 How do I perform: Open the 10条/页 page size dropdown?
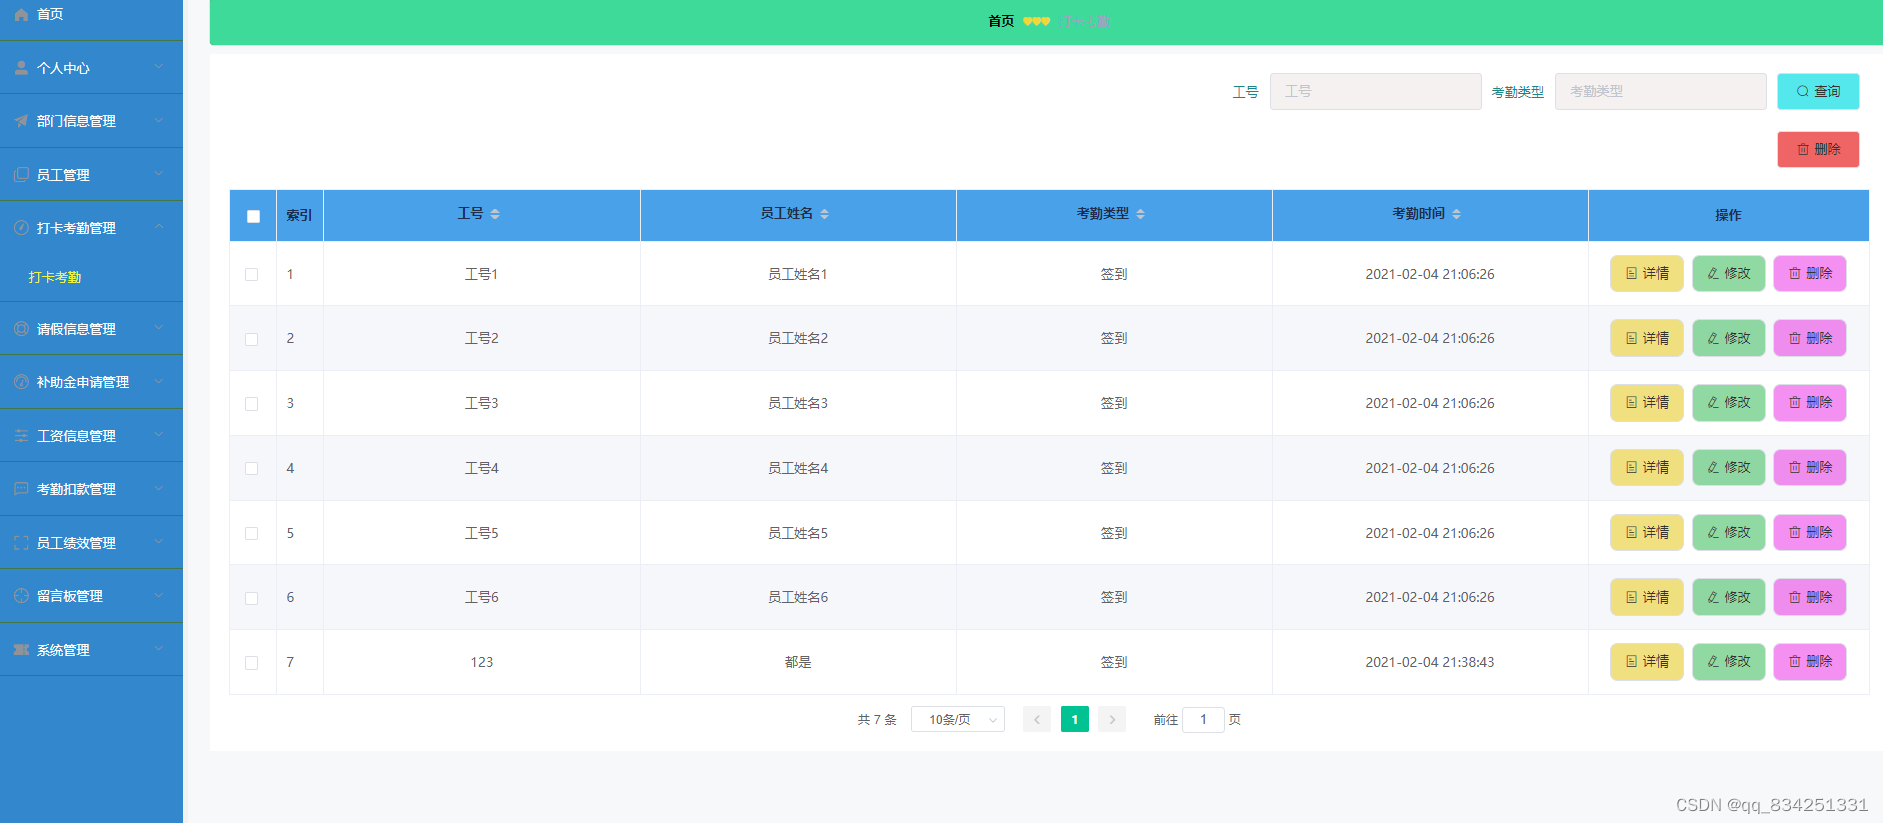tap(958, 720)
